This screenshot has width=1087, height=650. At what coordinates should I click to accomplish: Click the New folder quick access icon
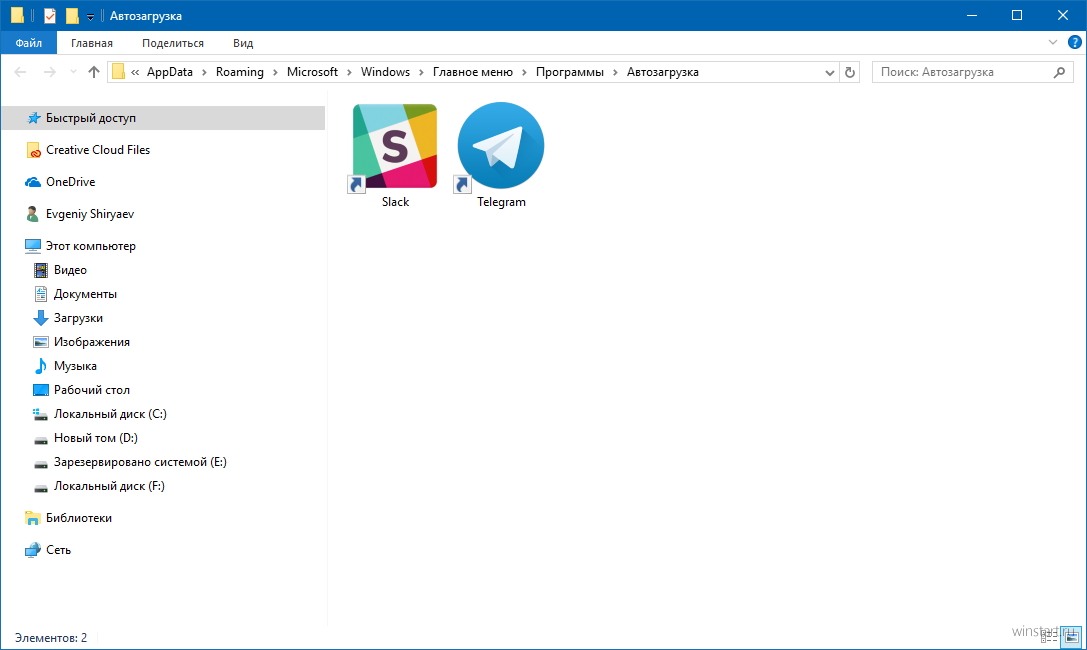pos(71,15)
